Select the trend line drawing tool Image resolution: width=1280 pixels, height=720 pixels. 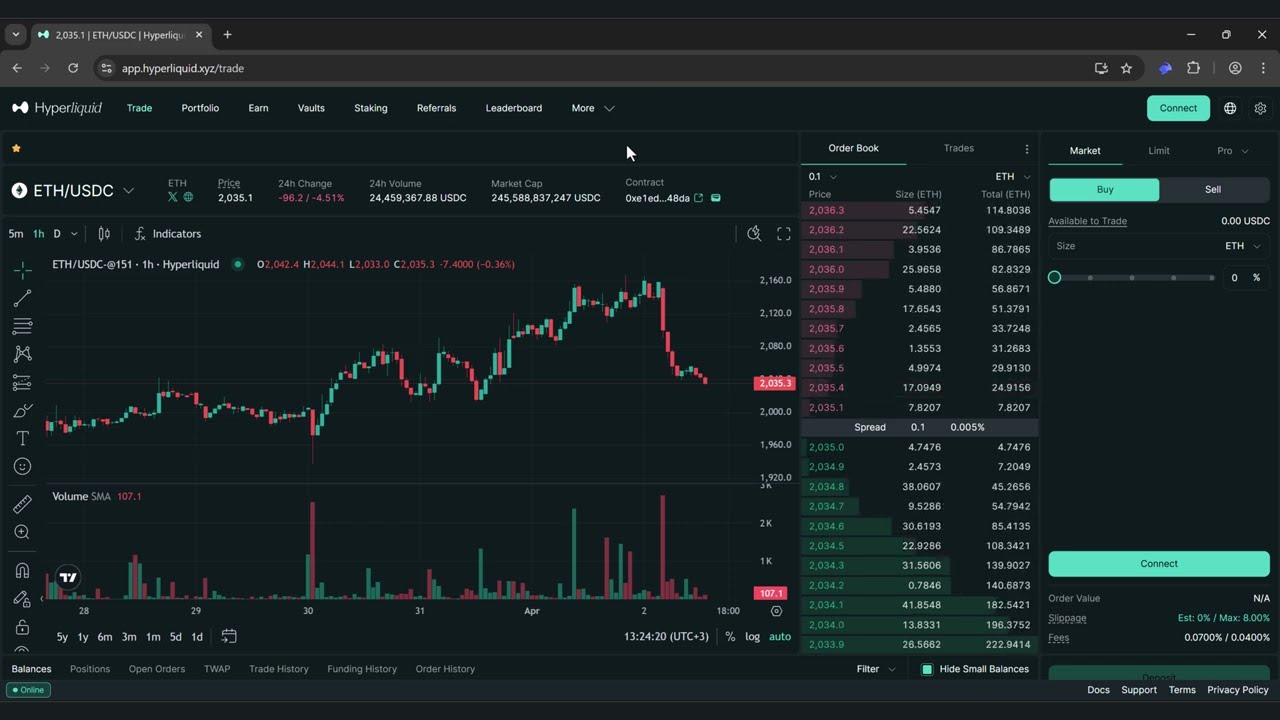[x=22, y=298]
